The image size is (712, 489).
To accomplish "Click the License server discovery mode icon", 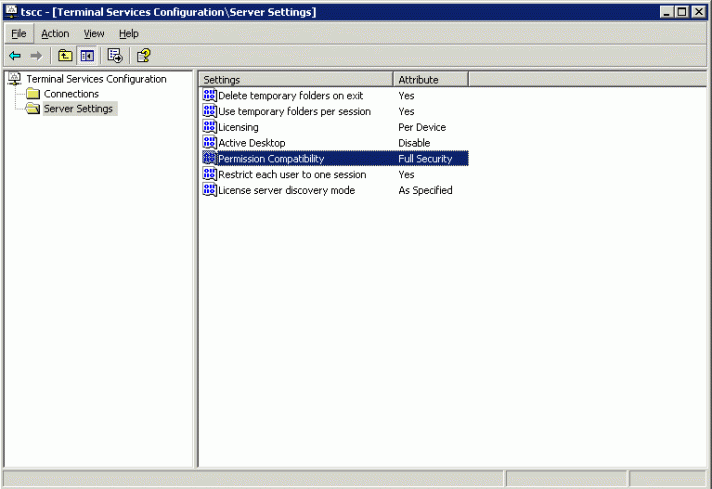I will pyautogui.click(x=210, y=190).
